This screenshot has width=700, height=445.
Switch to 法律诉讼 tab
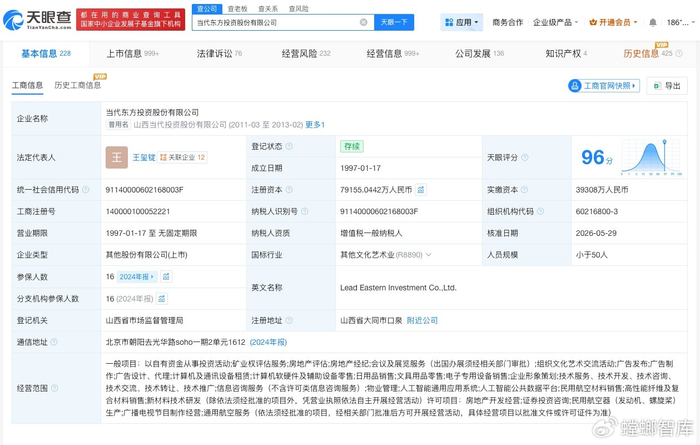(219, 54)
